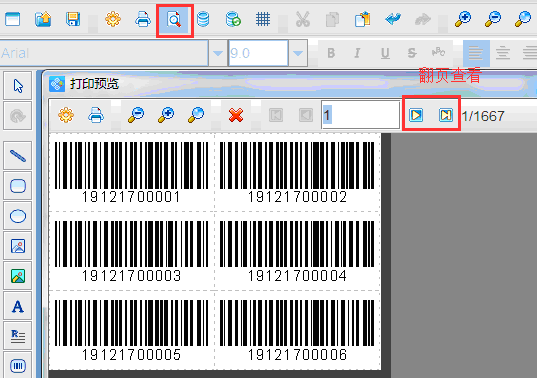Toggle the grid display icon

point(263,19)
